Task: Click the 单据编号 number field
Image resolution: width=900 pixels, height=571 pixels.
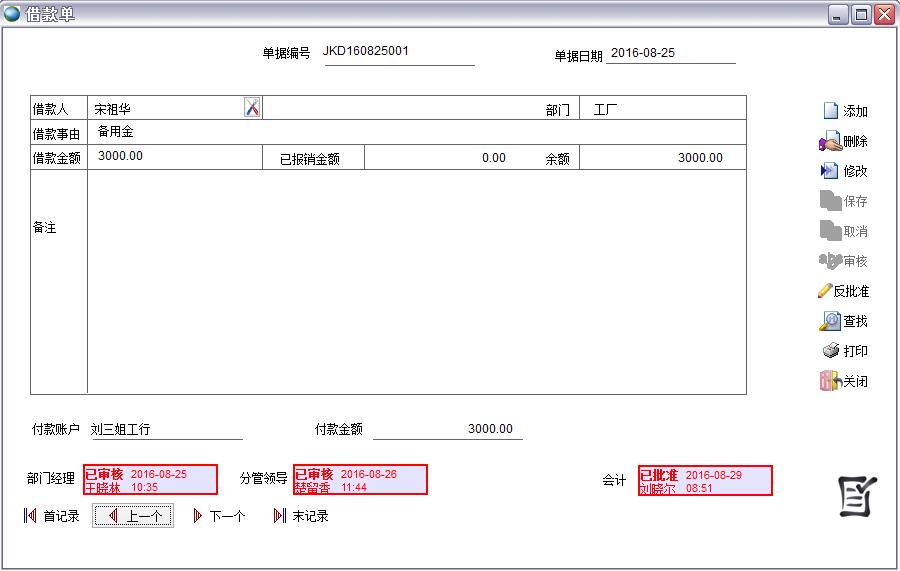Action: tap(398, 52)
